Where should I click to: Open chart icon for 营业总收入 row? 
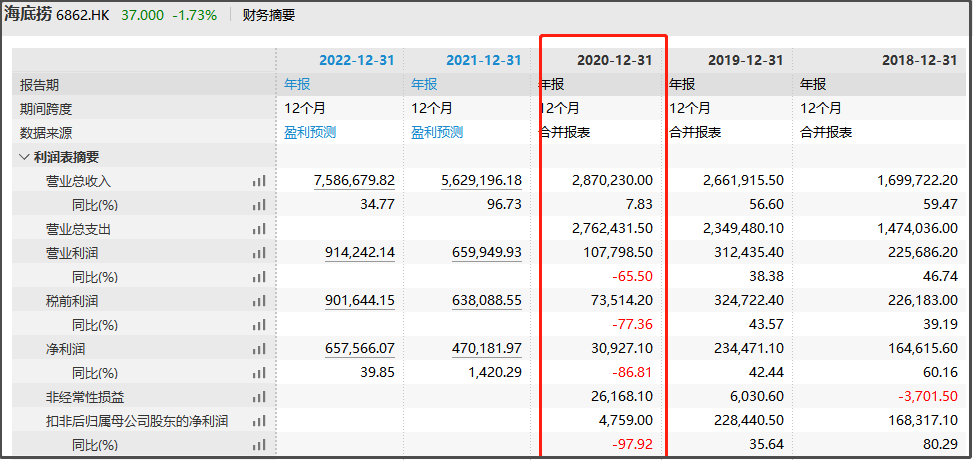[x=259, y=181]
